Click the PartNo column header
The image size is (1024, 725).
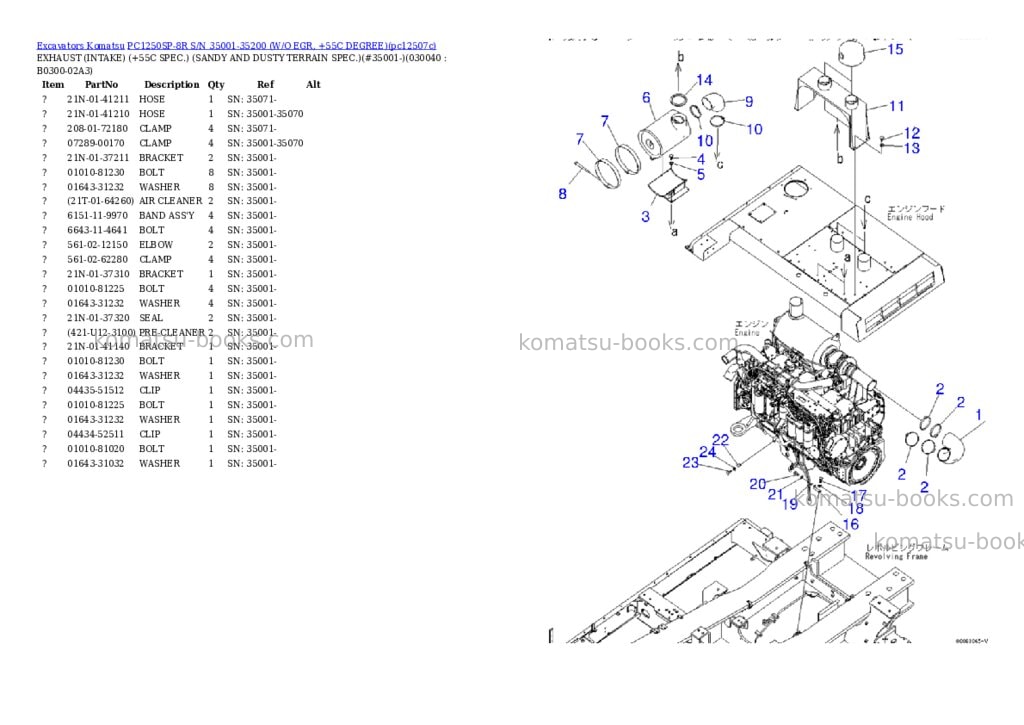coord(101,85)
